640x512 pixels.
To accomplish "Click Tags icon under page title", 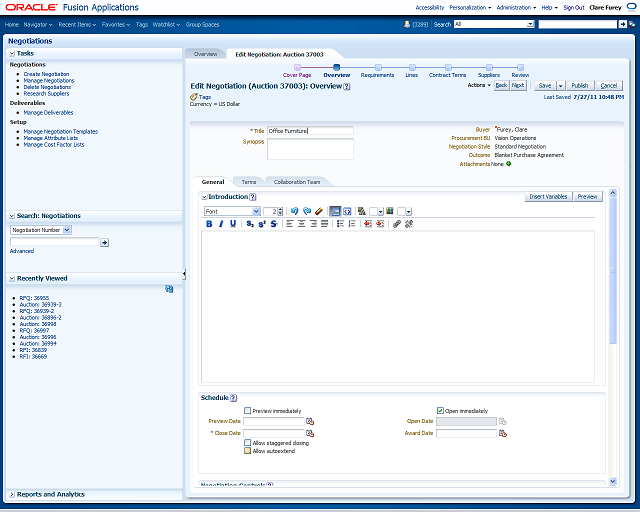I will (194, 97).
